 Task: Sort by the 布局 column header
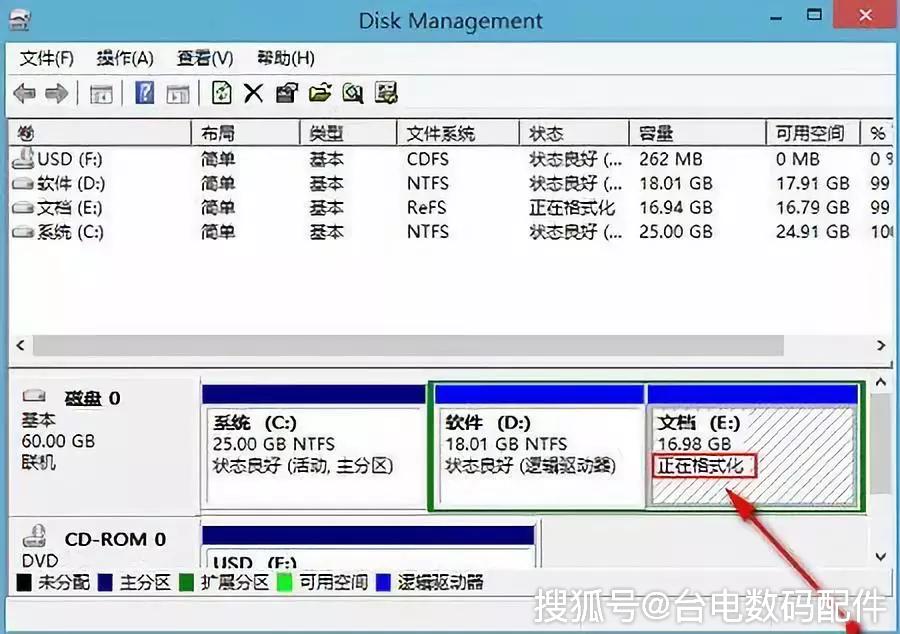[245, 134]
